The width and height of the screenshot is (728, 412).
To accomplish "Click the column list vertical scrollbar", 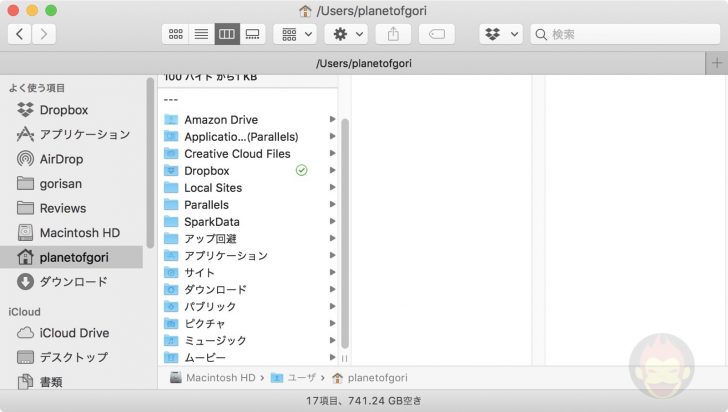I will [x=345, y=234].
